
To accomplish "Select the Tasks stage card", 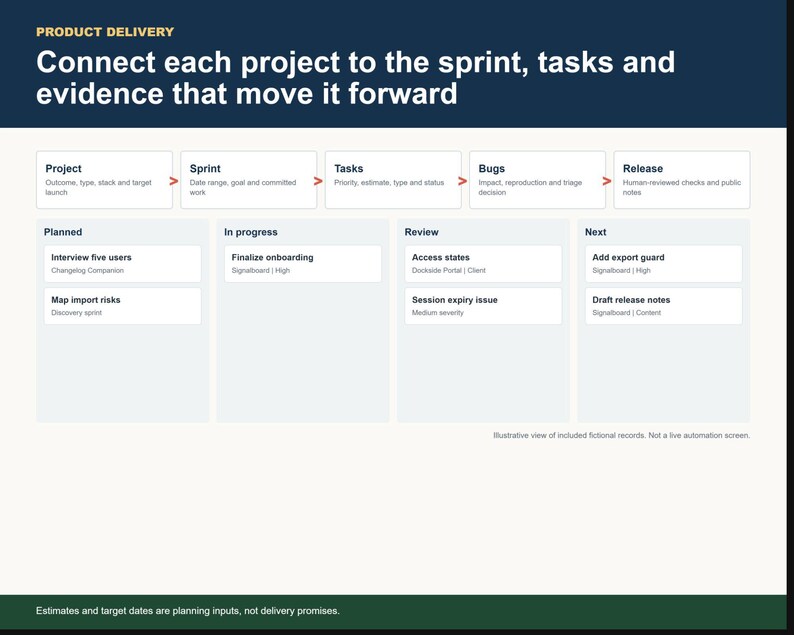I will [x=393, y=180].
